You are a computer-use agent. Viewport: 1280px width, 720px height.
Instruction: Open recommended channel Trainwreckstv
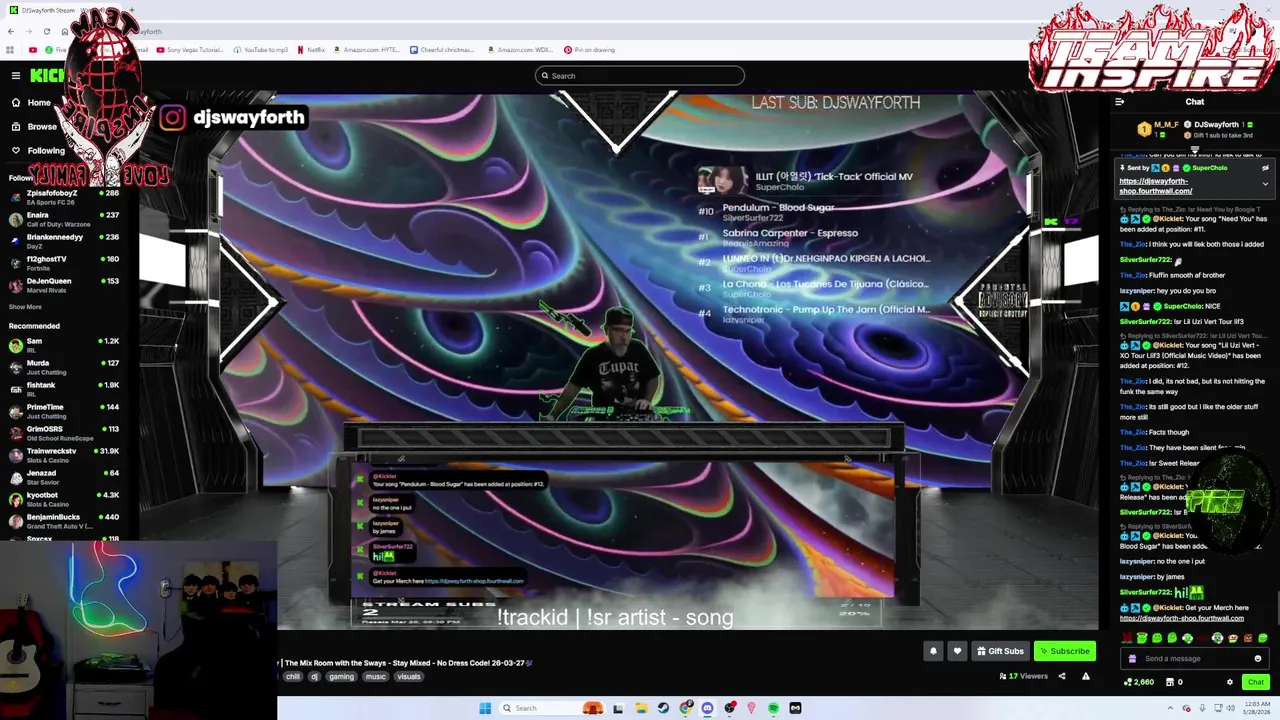(64, 454)
